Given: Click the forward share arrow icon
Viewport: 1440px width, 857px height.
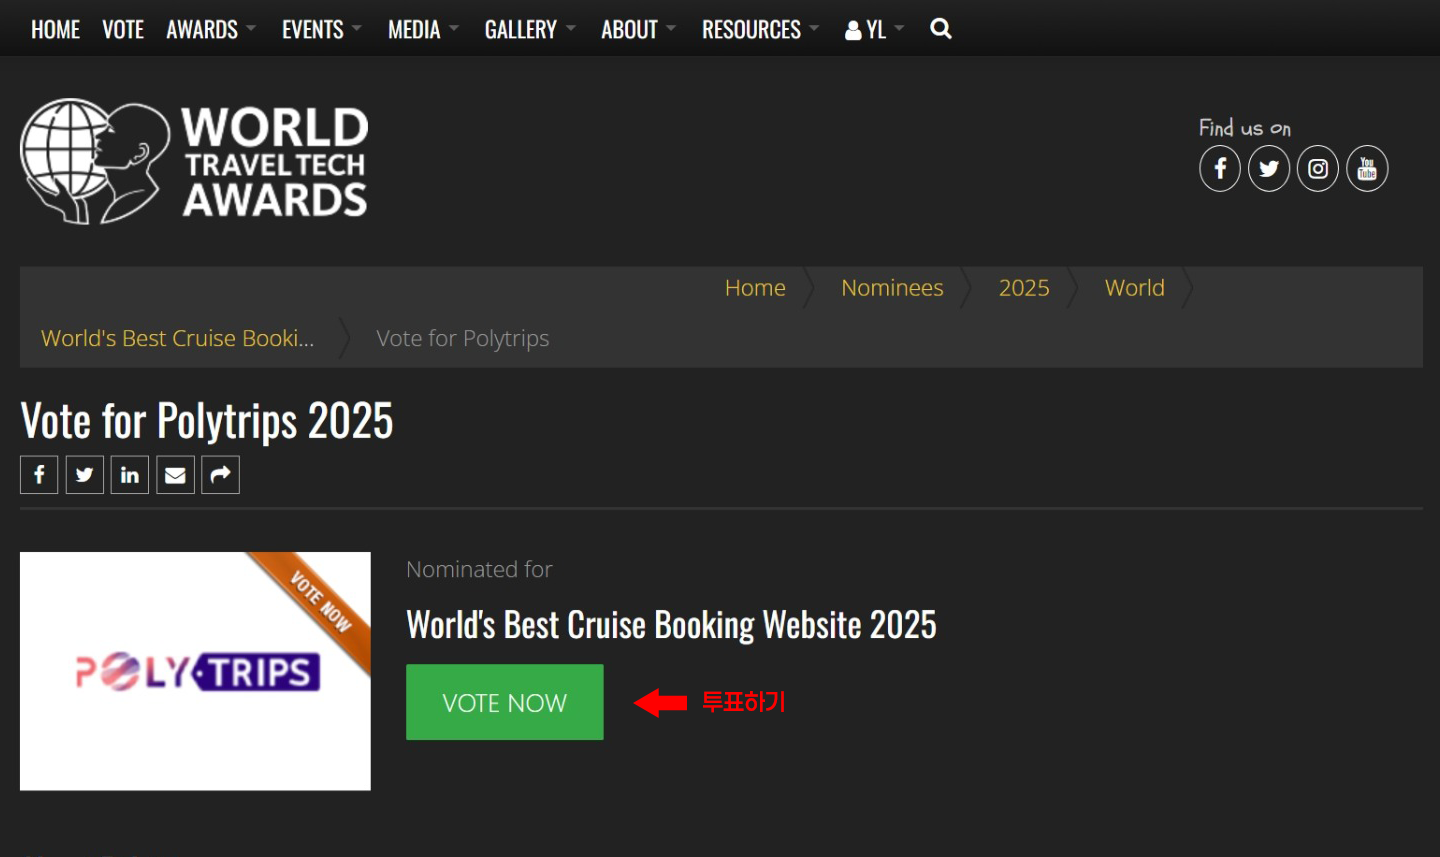Looking at the screenshot, I should coord(220,475).
